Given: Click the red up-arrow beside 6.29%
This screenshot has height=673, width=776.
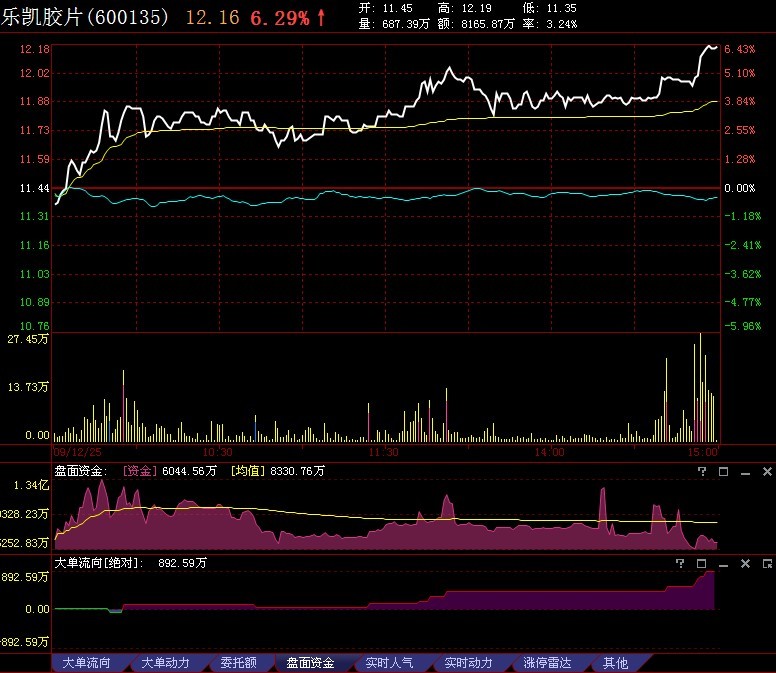Looking at the screenshot, I should (321, 17).
